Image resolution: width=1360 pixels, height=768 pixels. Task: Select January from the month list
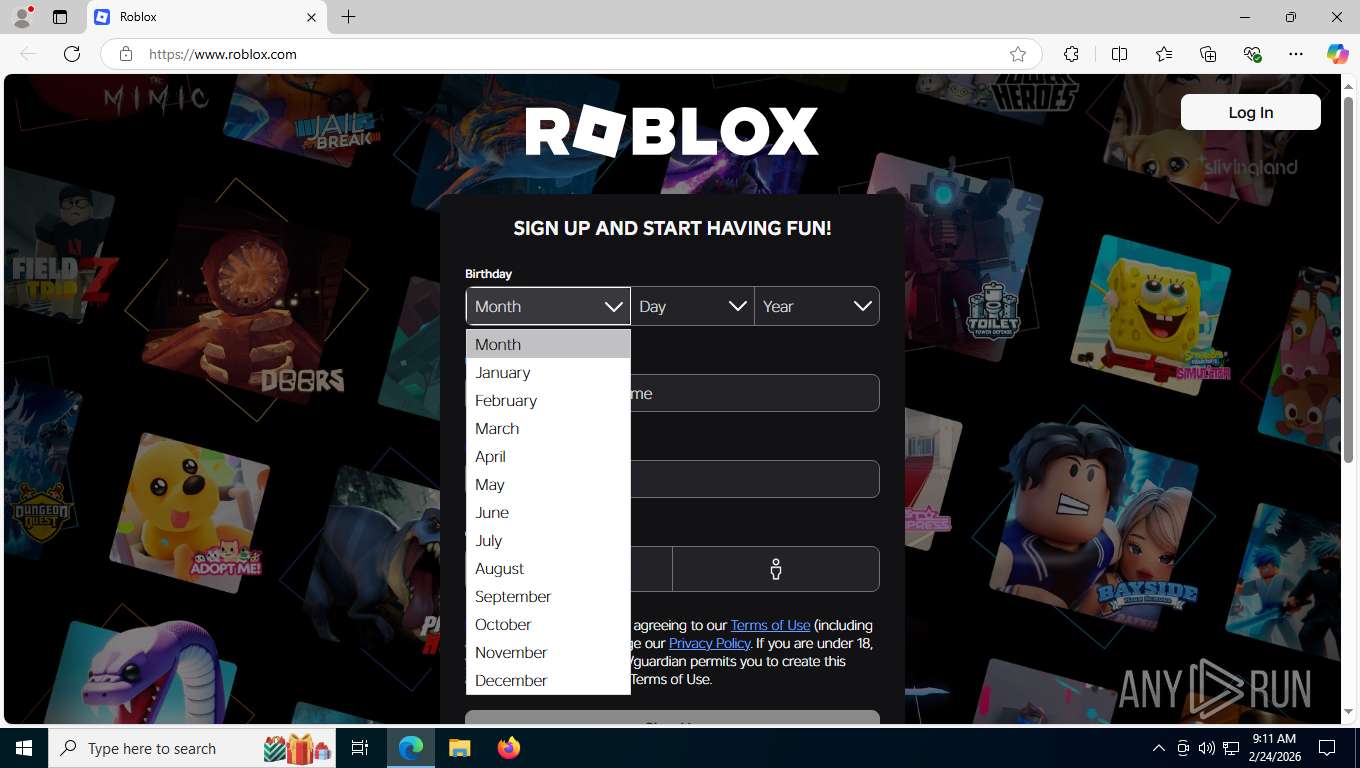point(548,372)
